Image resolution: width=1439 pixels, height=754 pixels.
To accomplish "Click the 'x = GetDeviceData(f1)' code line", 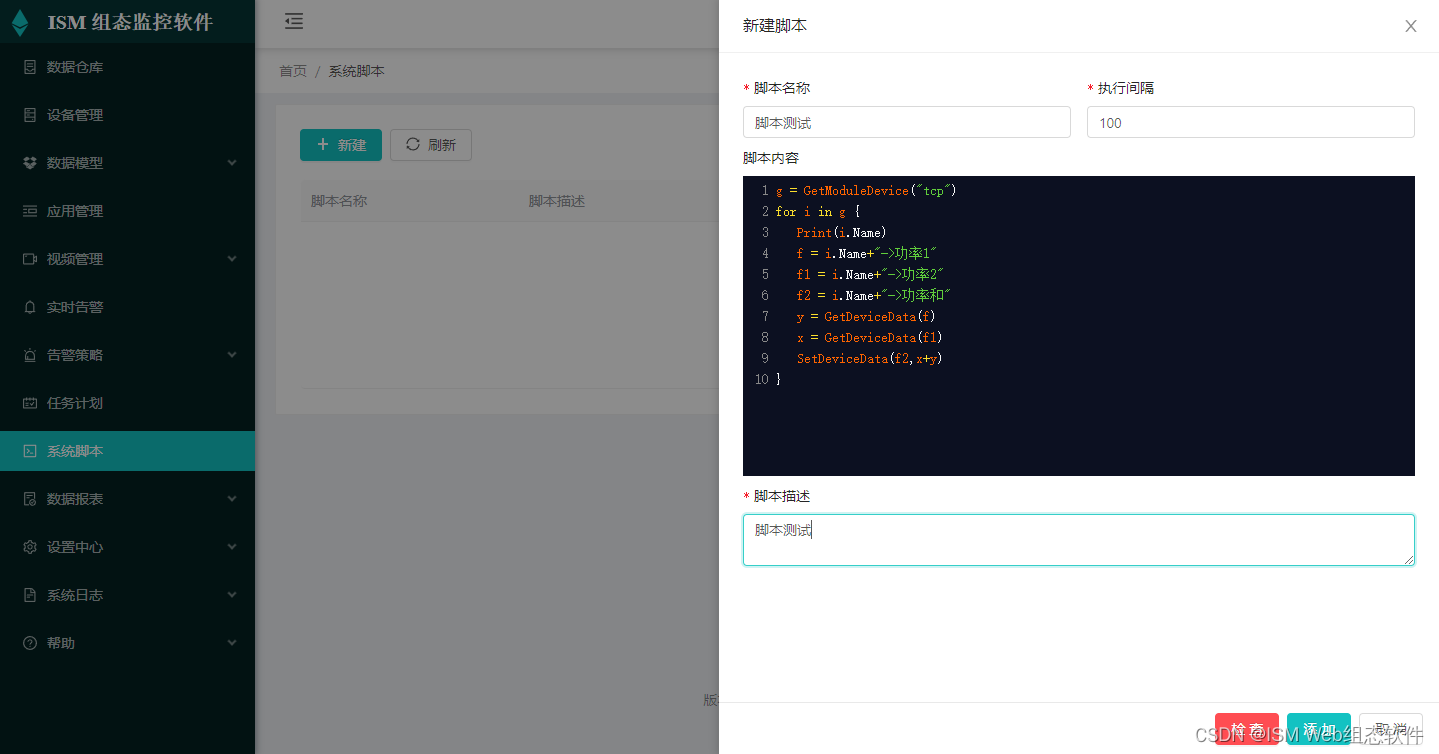I will (x=869, y=337).
